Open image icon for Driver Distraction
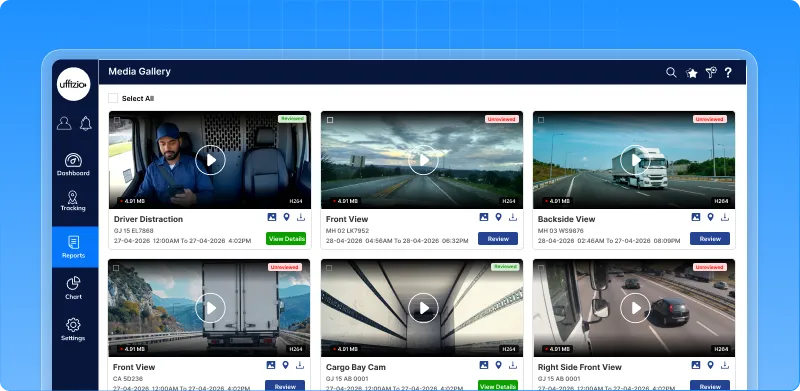This screenshot has height=391, width=800. (x=272, y=217)
